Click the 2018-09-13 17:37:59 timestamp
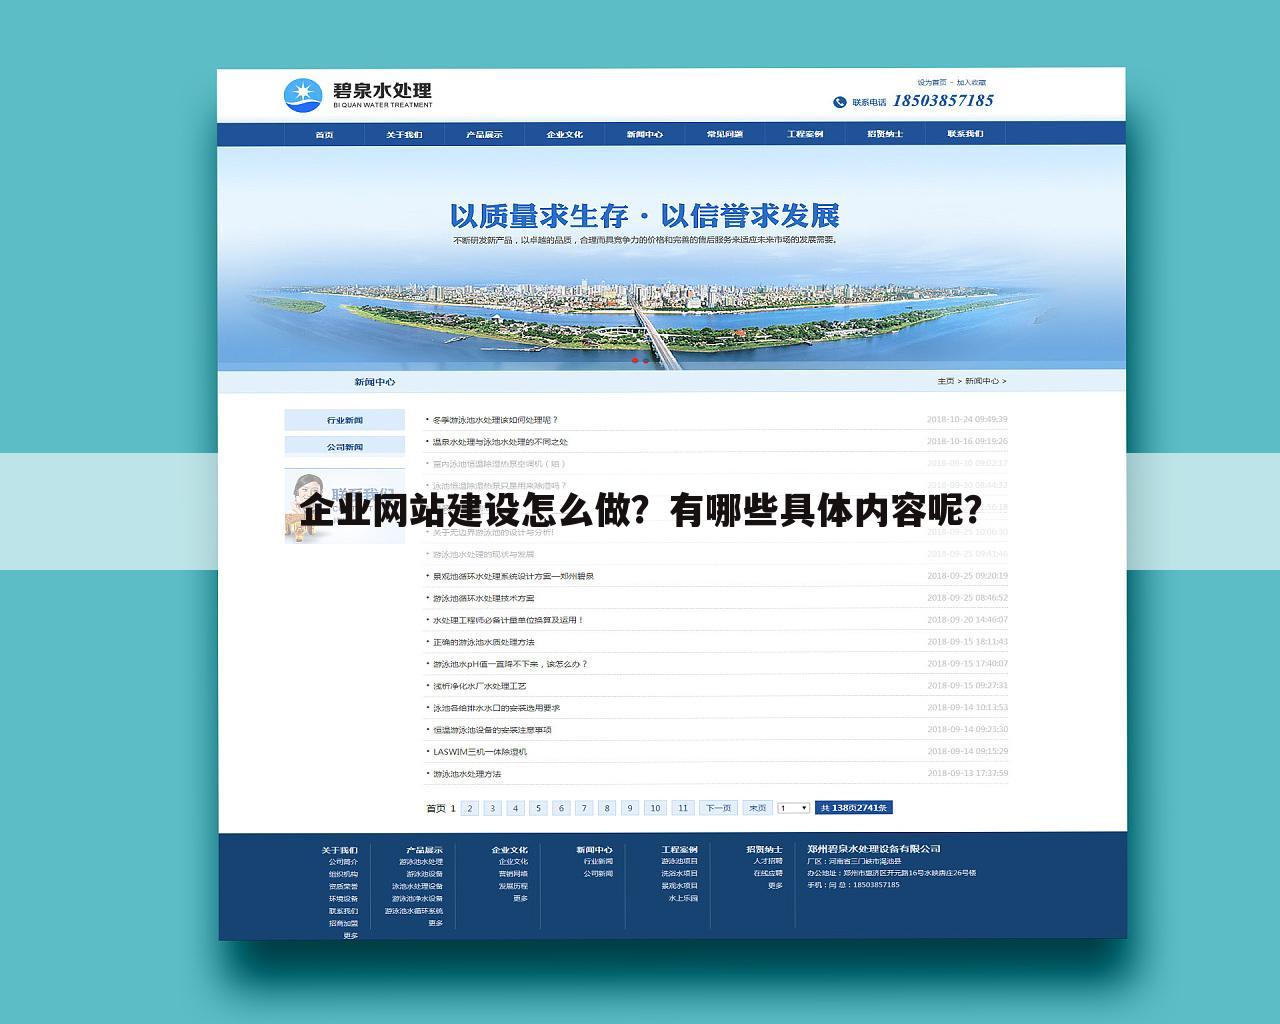This screenshot has width=1280, height=1024. tap(967, 774)
